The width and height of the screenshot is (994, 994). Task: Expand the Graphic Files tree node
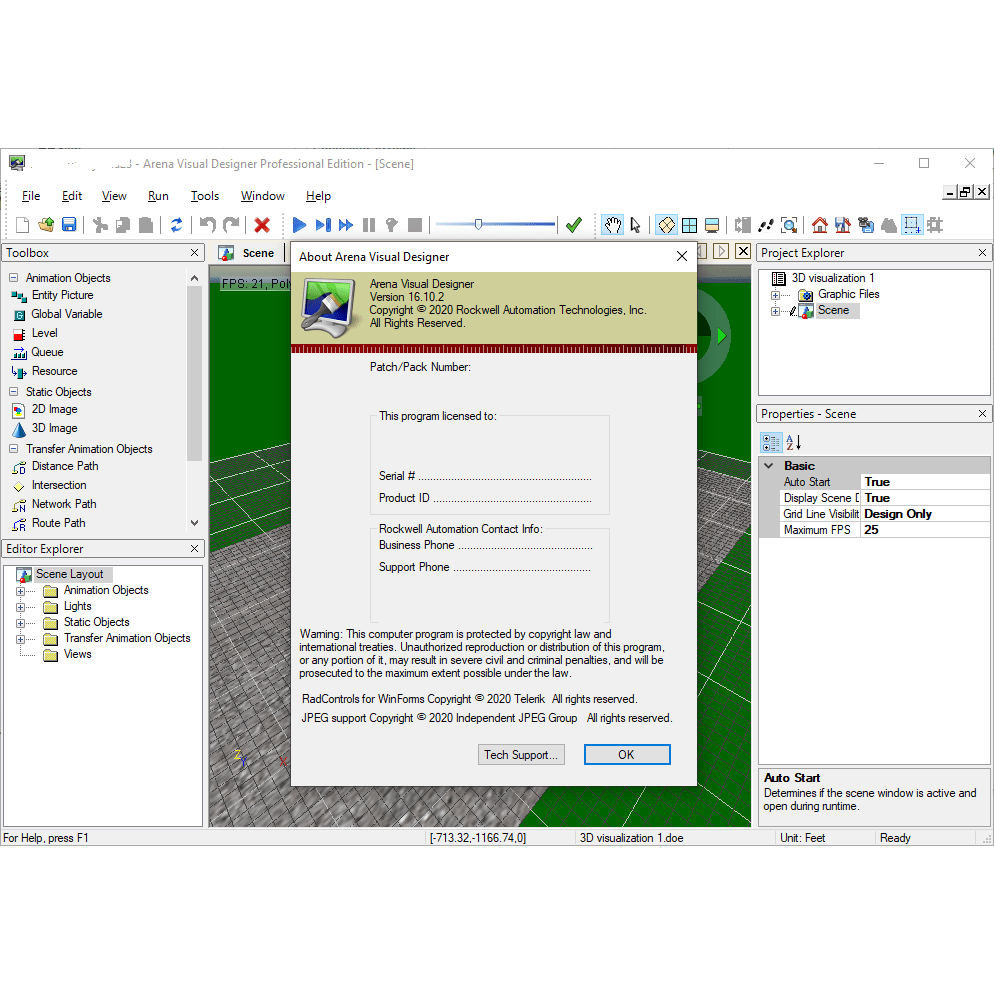(775, 295)
